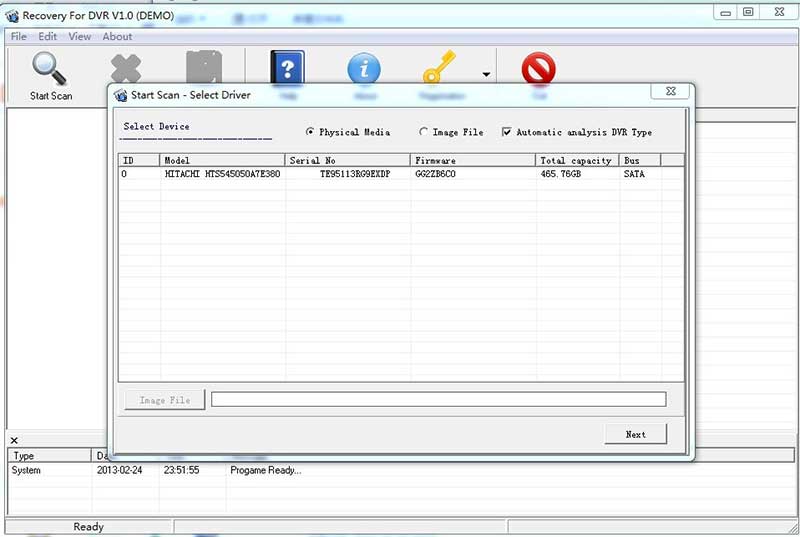Open Help via the blue question book icon
Viewport: 800px width, 537px height.
287,67
